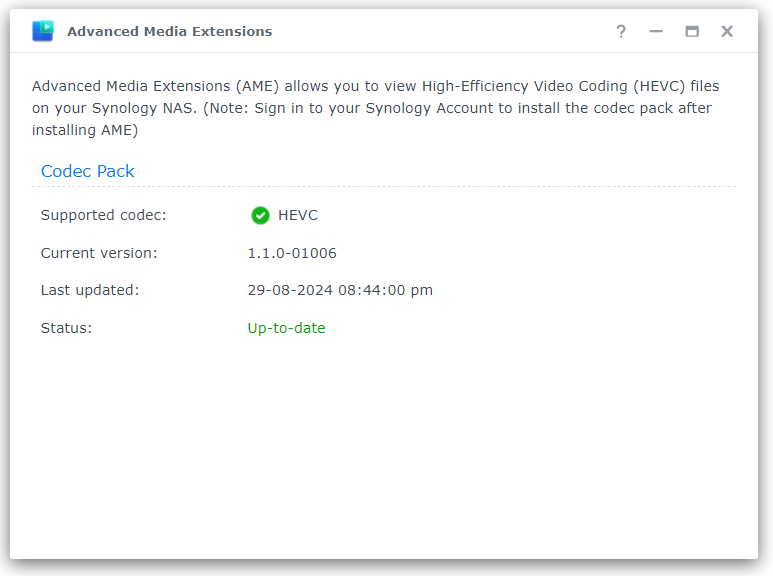Minimize the Advanced Media Extensions window
Screen dimensions: 773x576
pyautogui.click(x=656, y=32)
